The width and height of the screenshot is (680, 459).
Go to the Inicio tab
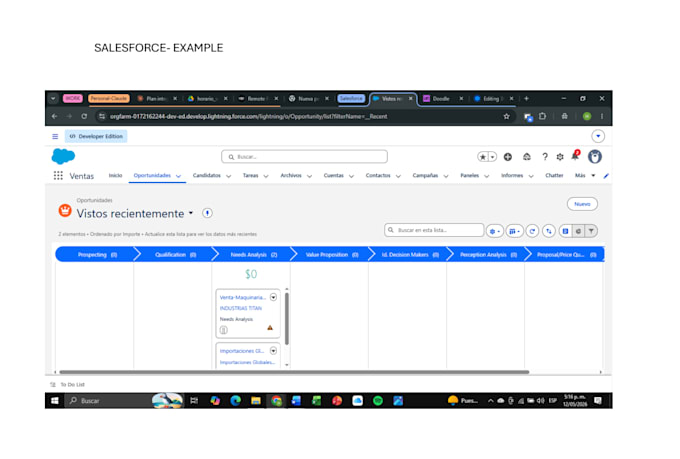(x=115, y=176)
